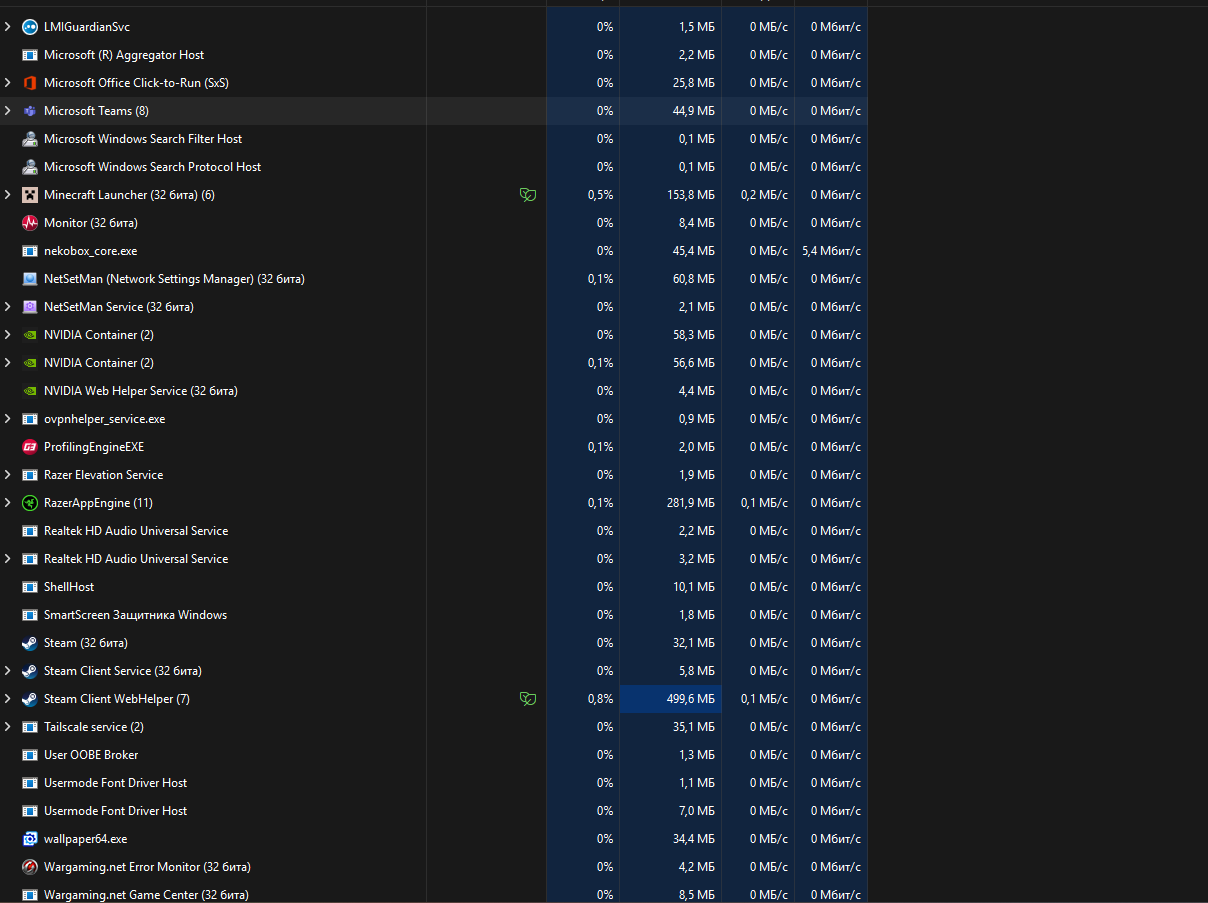Expand Razer Elevation Service group
Screen dimensions: 1208x903
8,475
